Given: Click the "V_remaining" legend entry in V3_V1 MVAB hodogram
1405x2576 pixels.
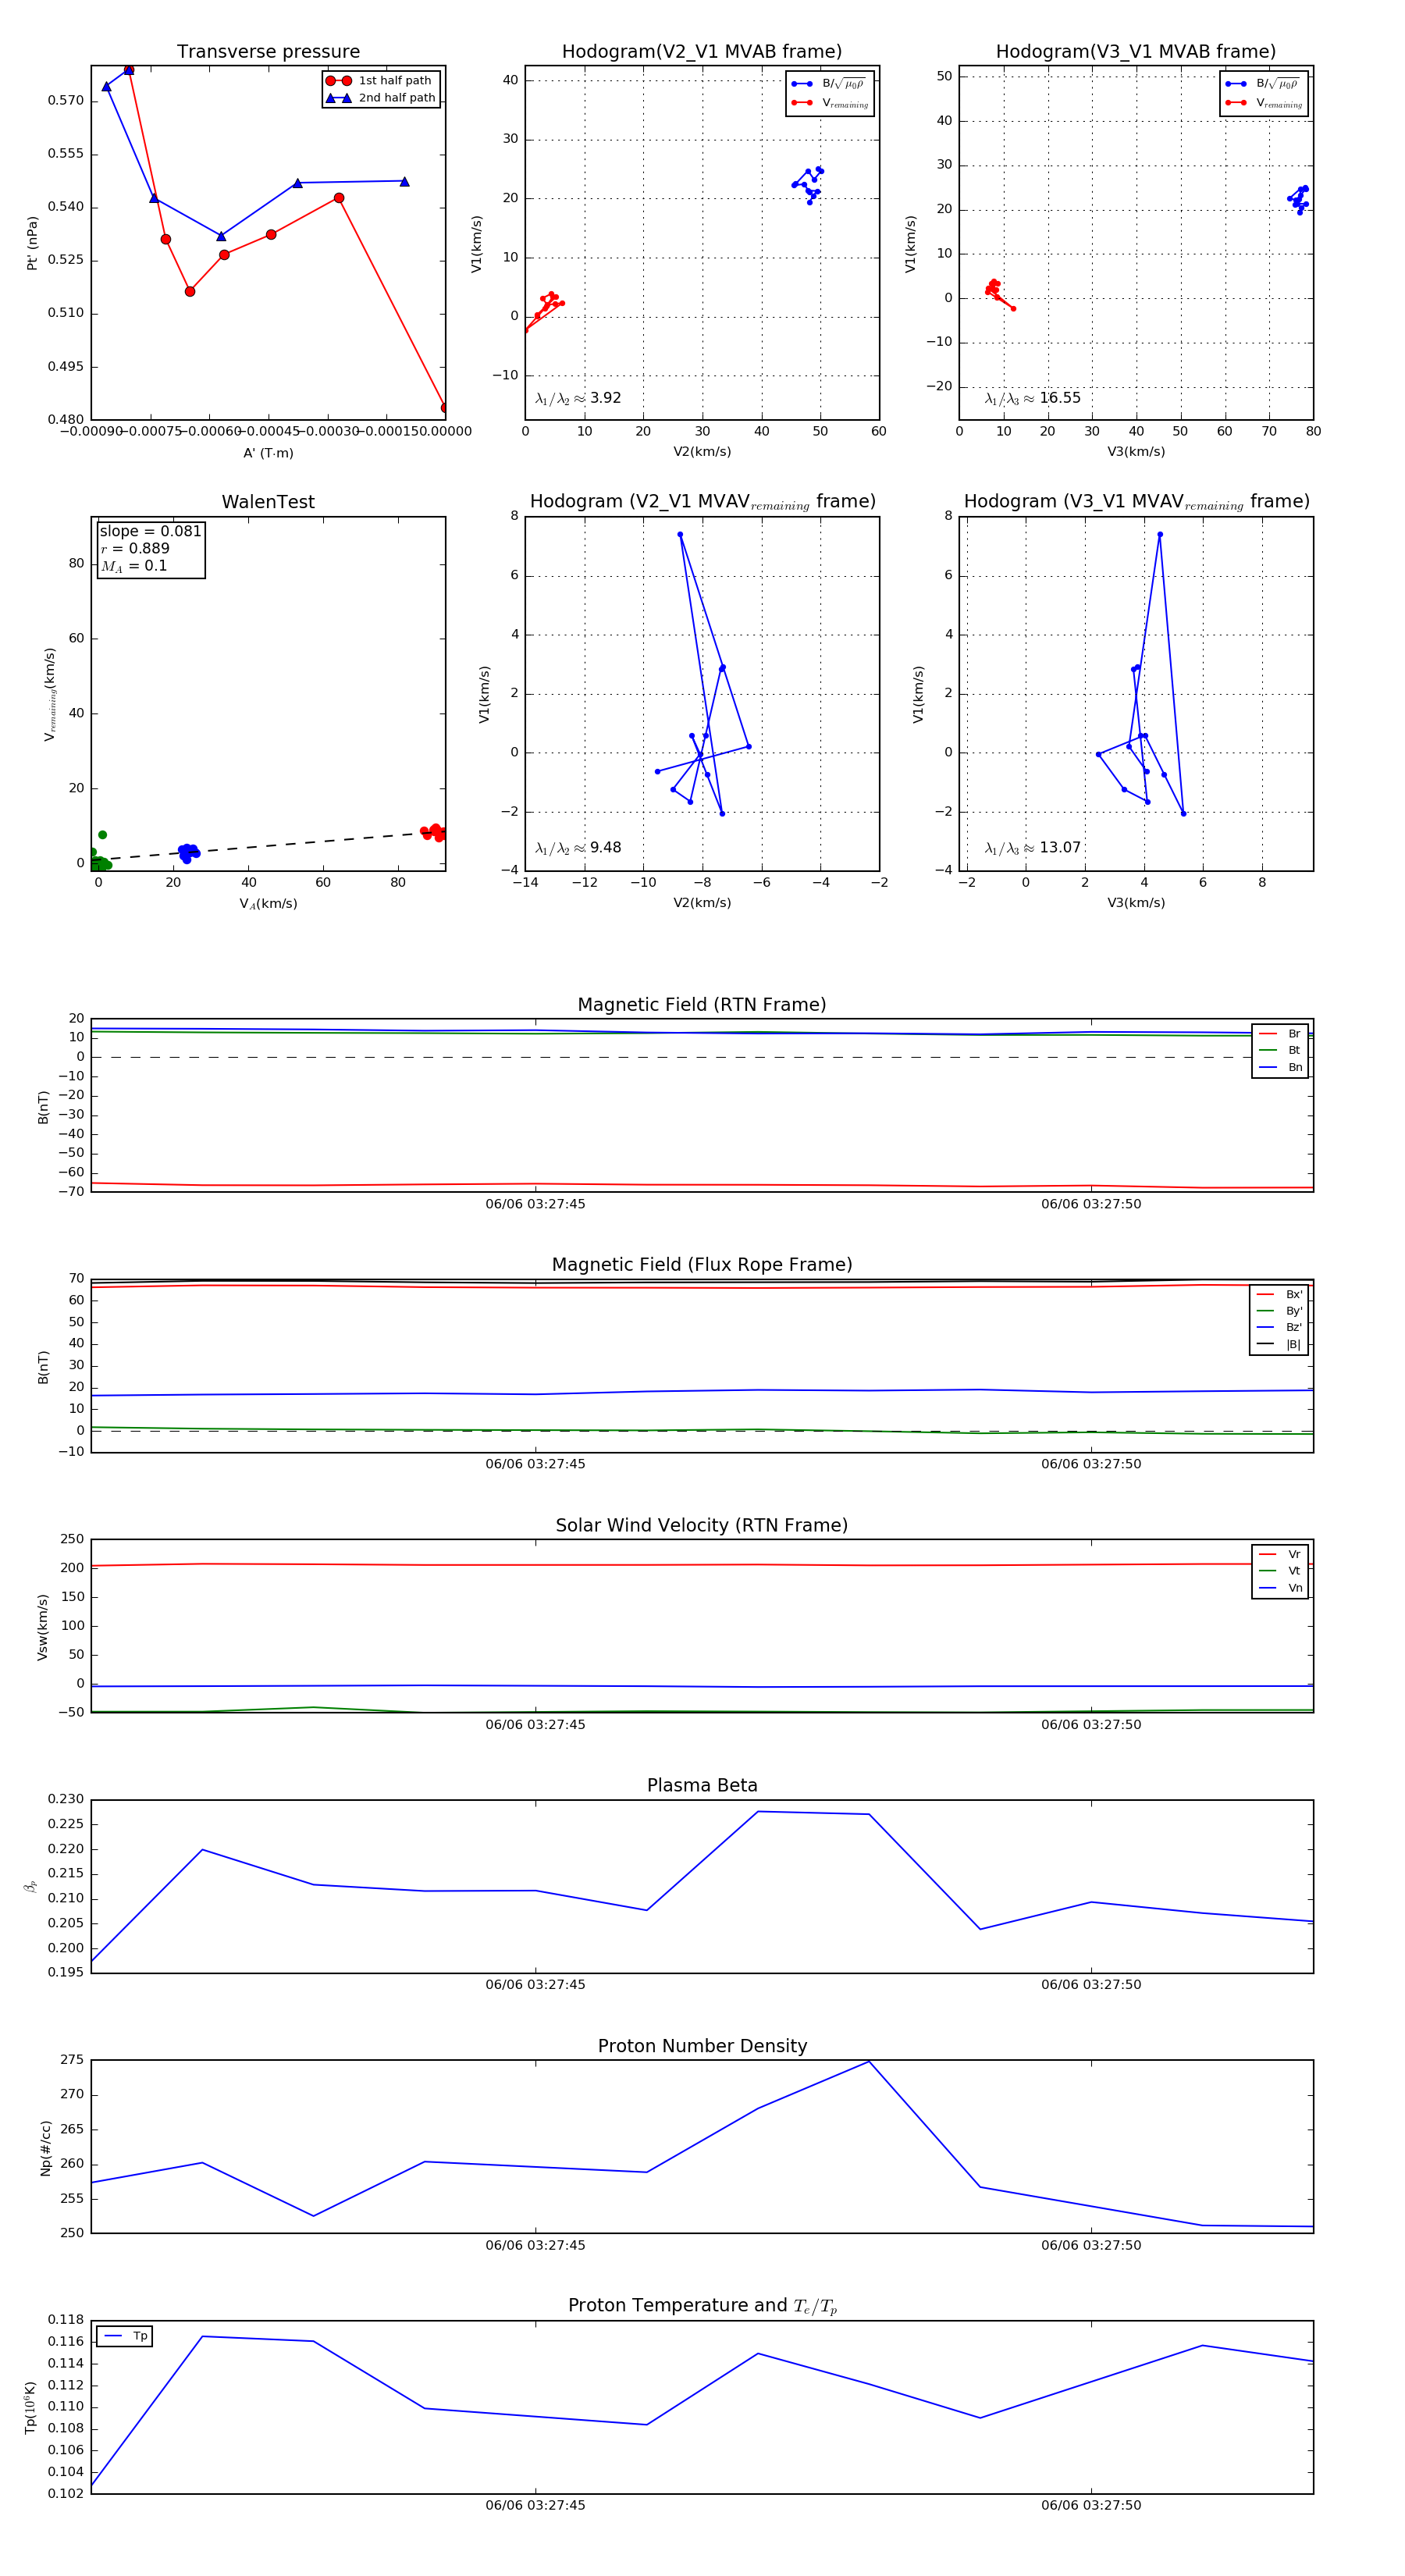Looking at the screenshot, I should (1264, 103).
